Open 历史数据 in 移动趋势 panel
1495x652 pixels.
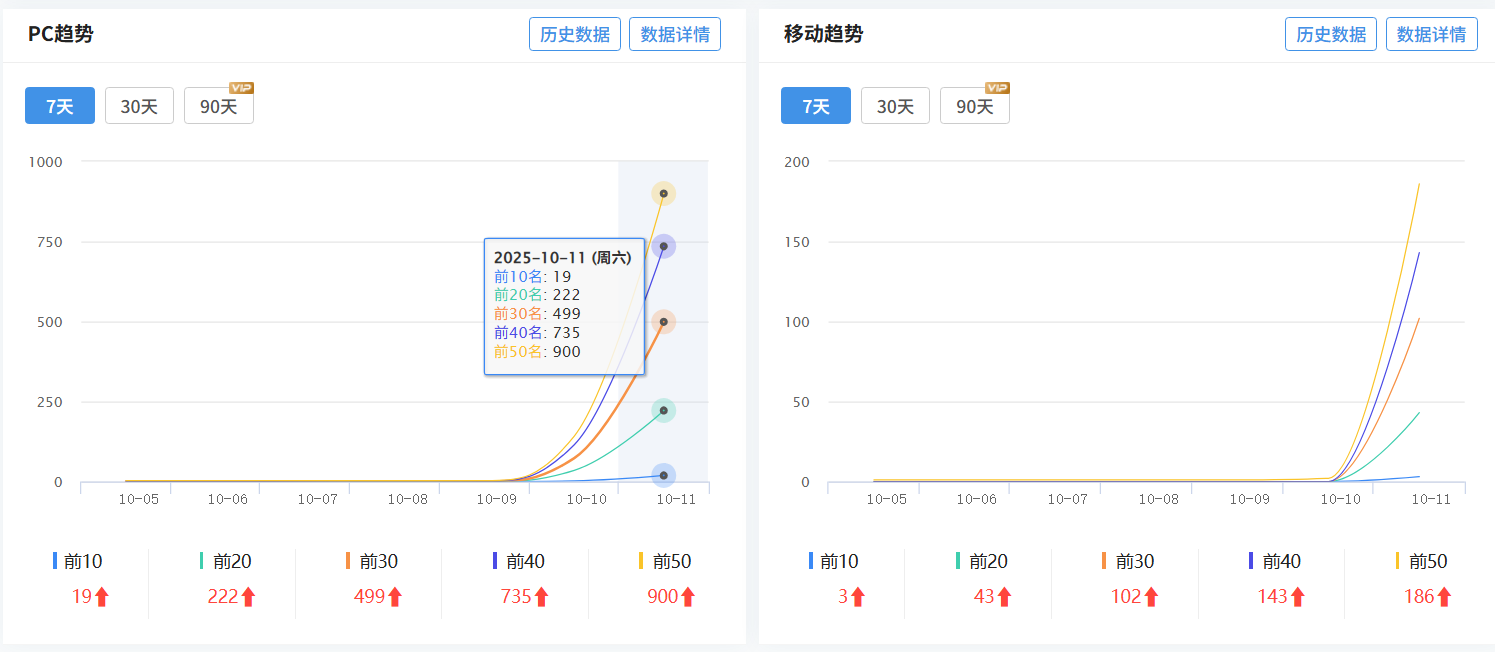[1331, 34]
